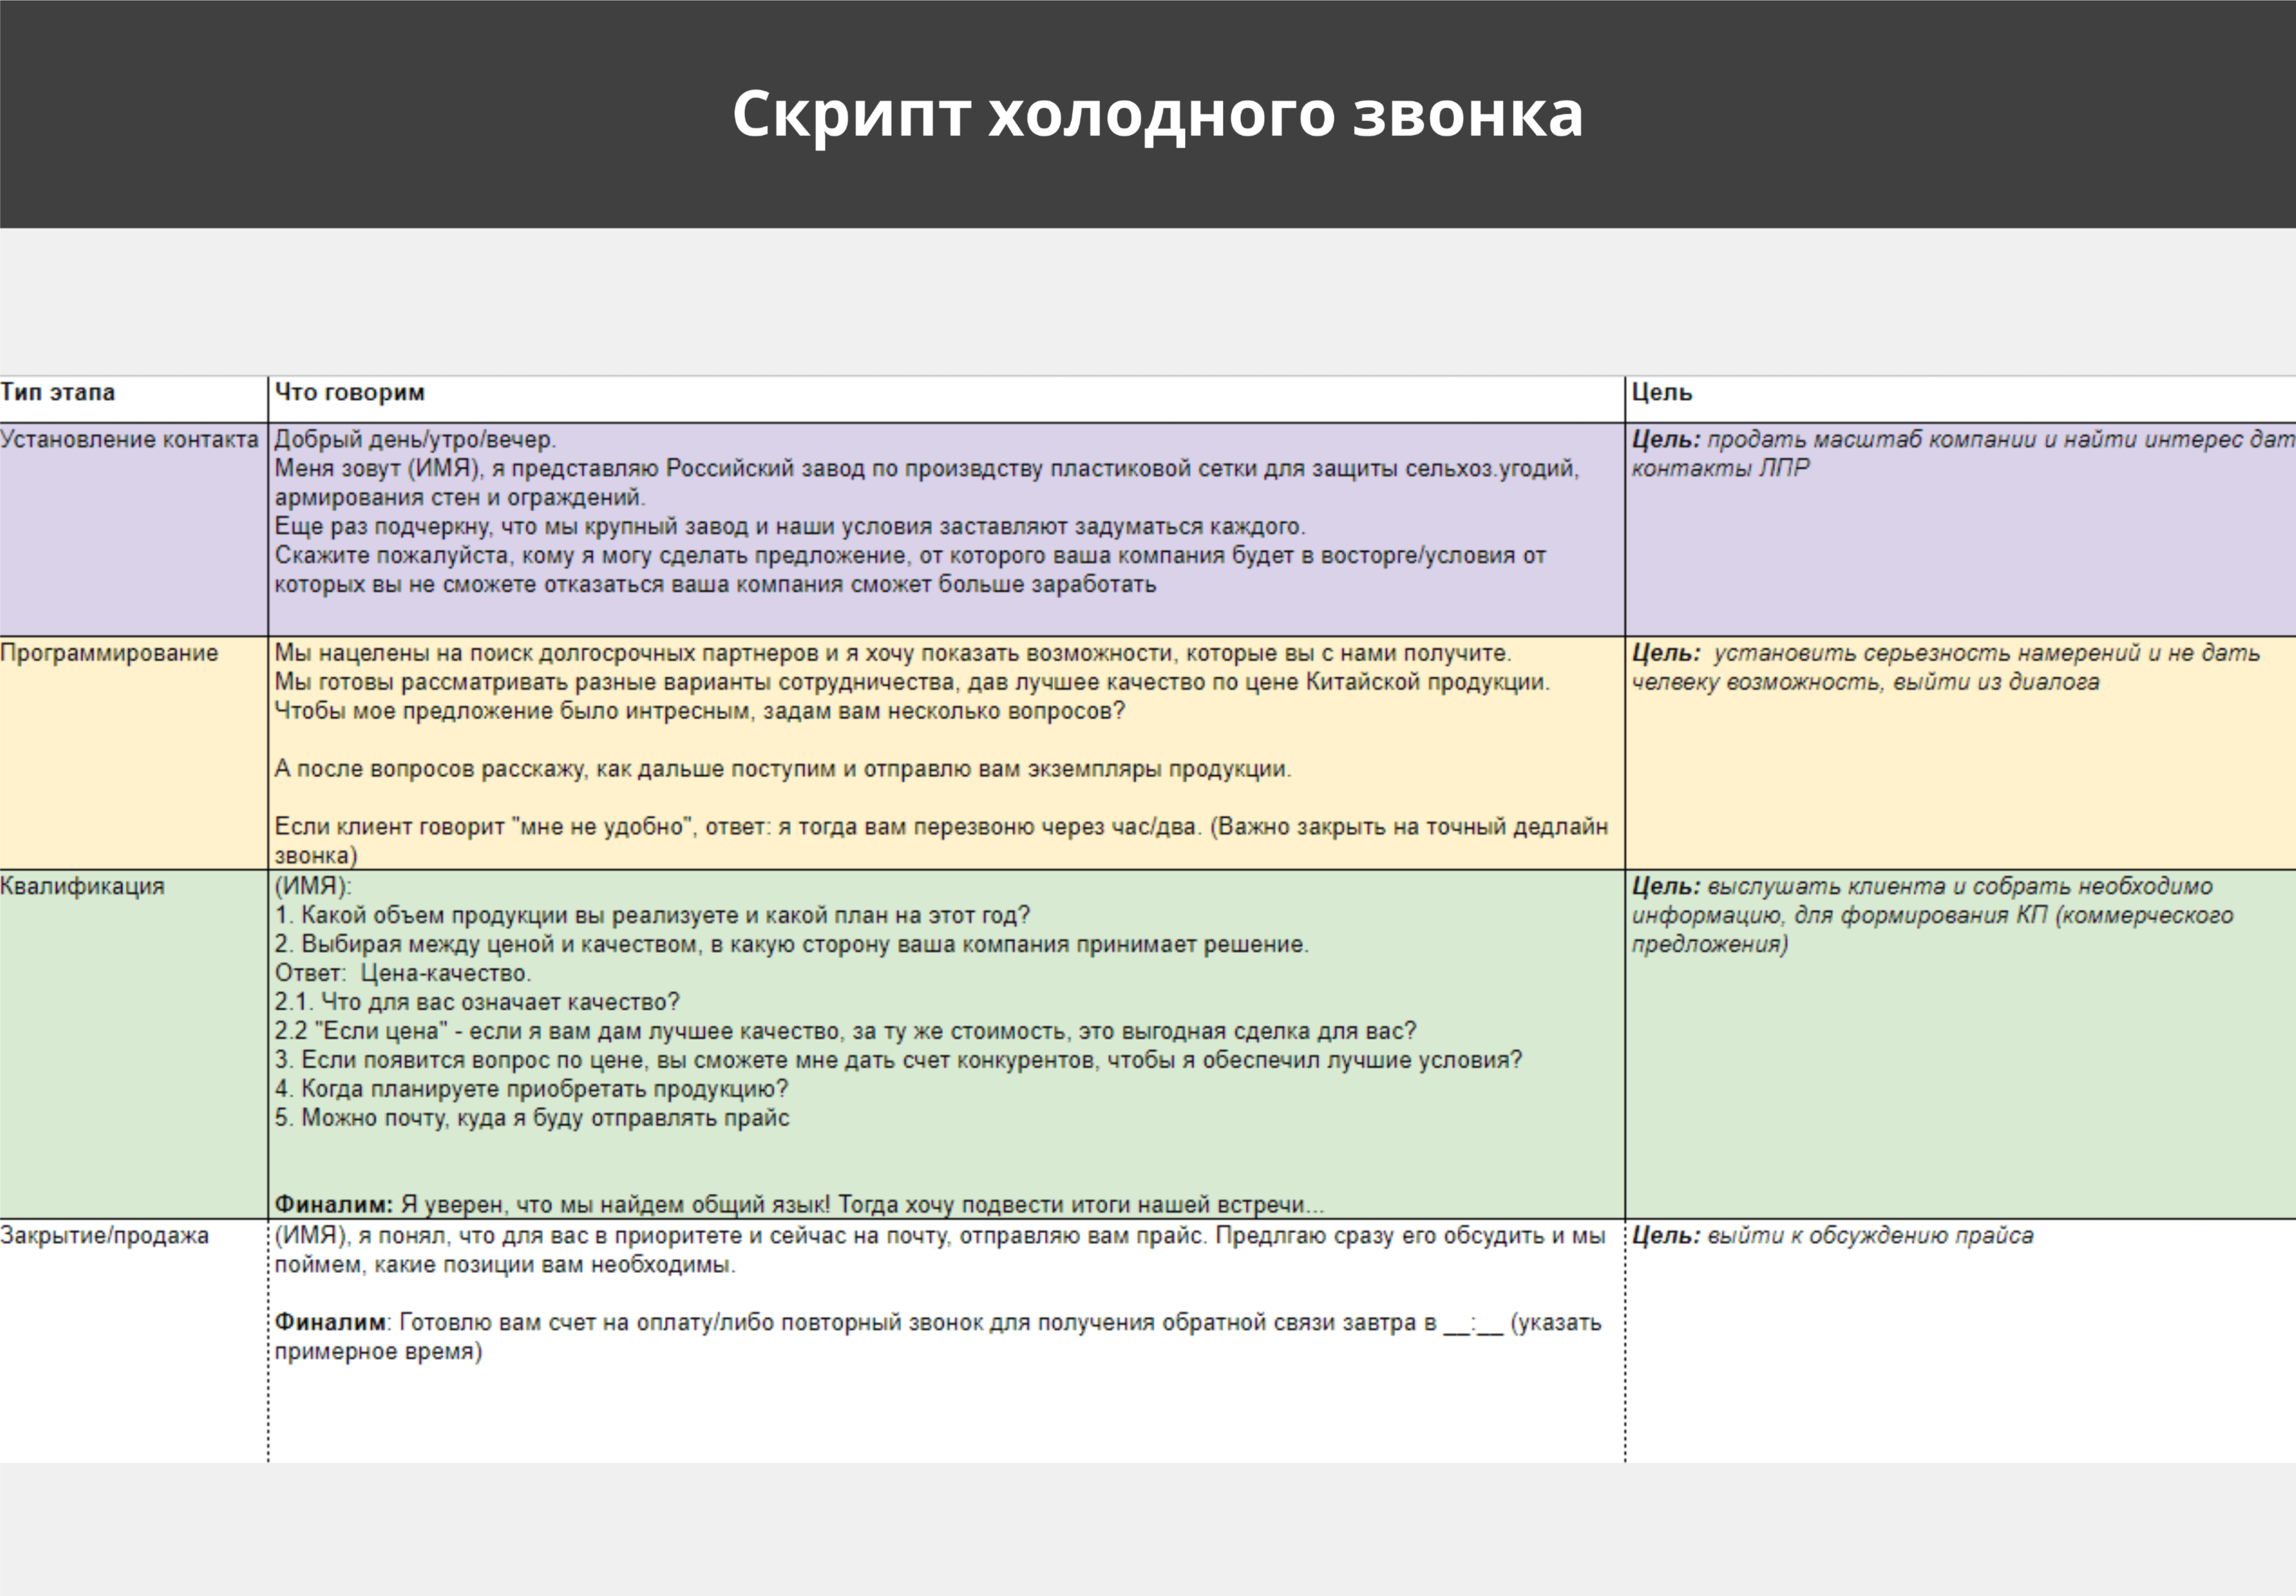Click the 'Закрытие/продажа' stage cell
2296x1596 pixels.
point(134,1340)
